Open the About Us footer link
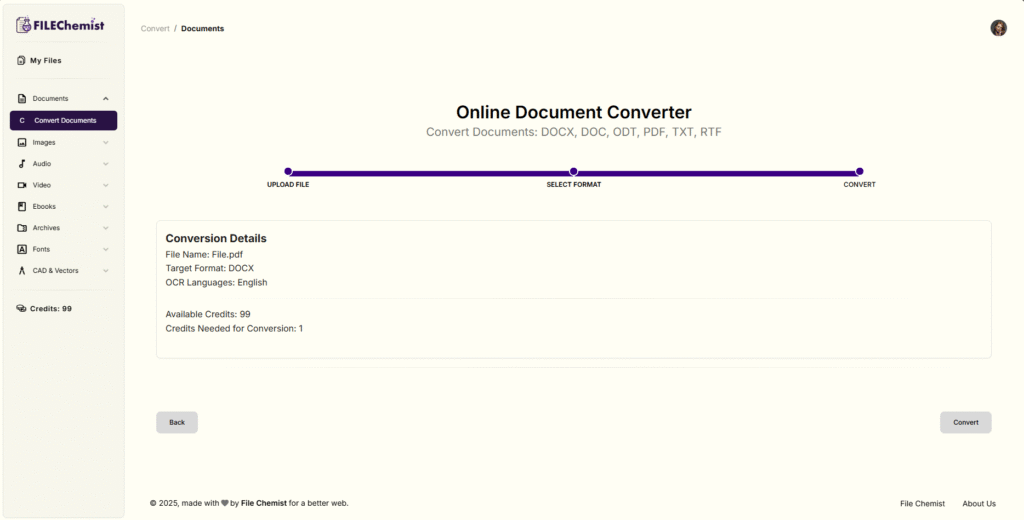Image resolution: width=1024 pixels, height=520 pixels. click(978, 504)
